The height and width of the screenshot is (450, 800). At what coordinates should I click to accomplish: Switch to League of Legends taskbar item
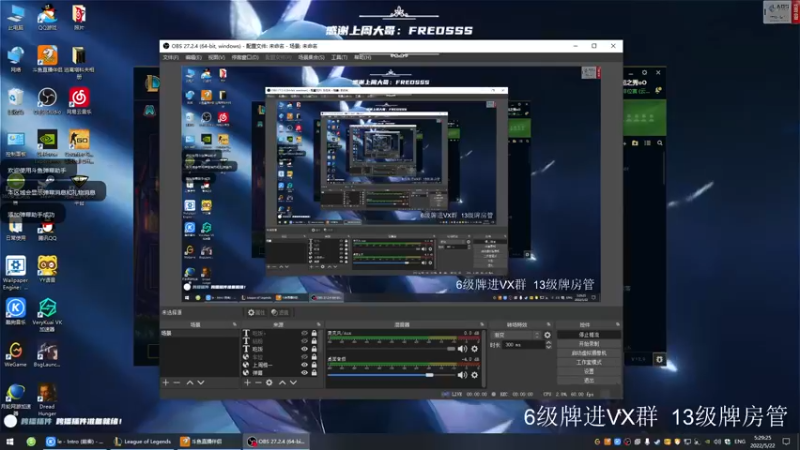coord(143,441)
